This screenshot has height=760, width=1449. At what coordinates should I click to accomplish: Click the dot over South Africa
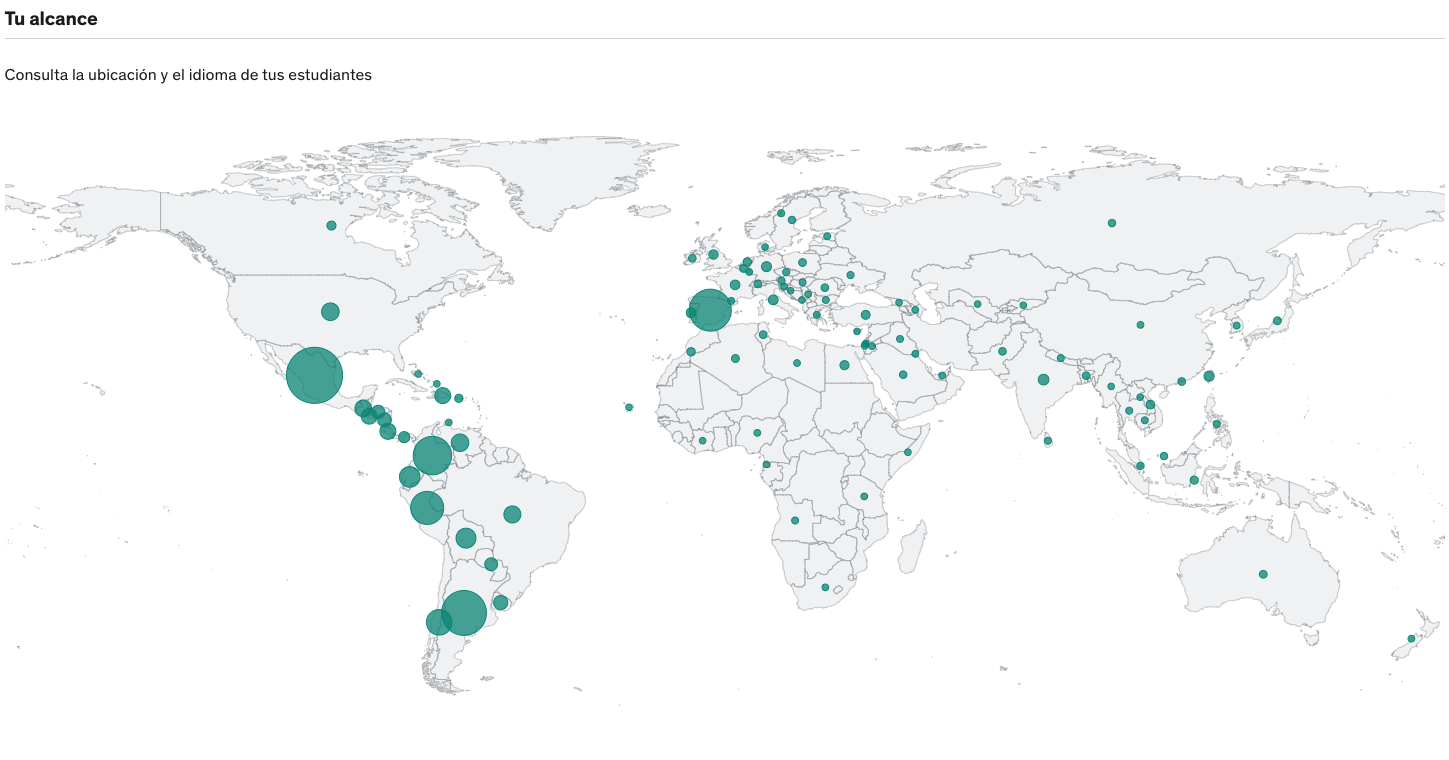coord(825,587)
